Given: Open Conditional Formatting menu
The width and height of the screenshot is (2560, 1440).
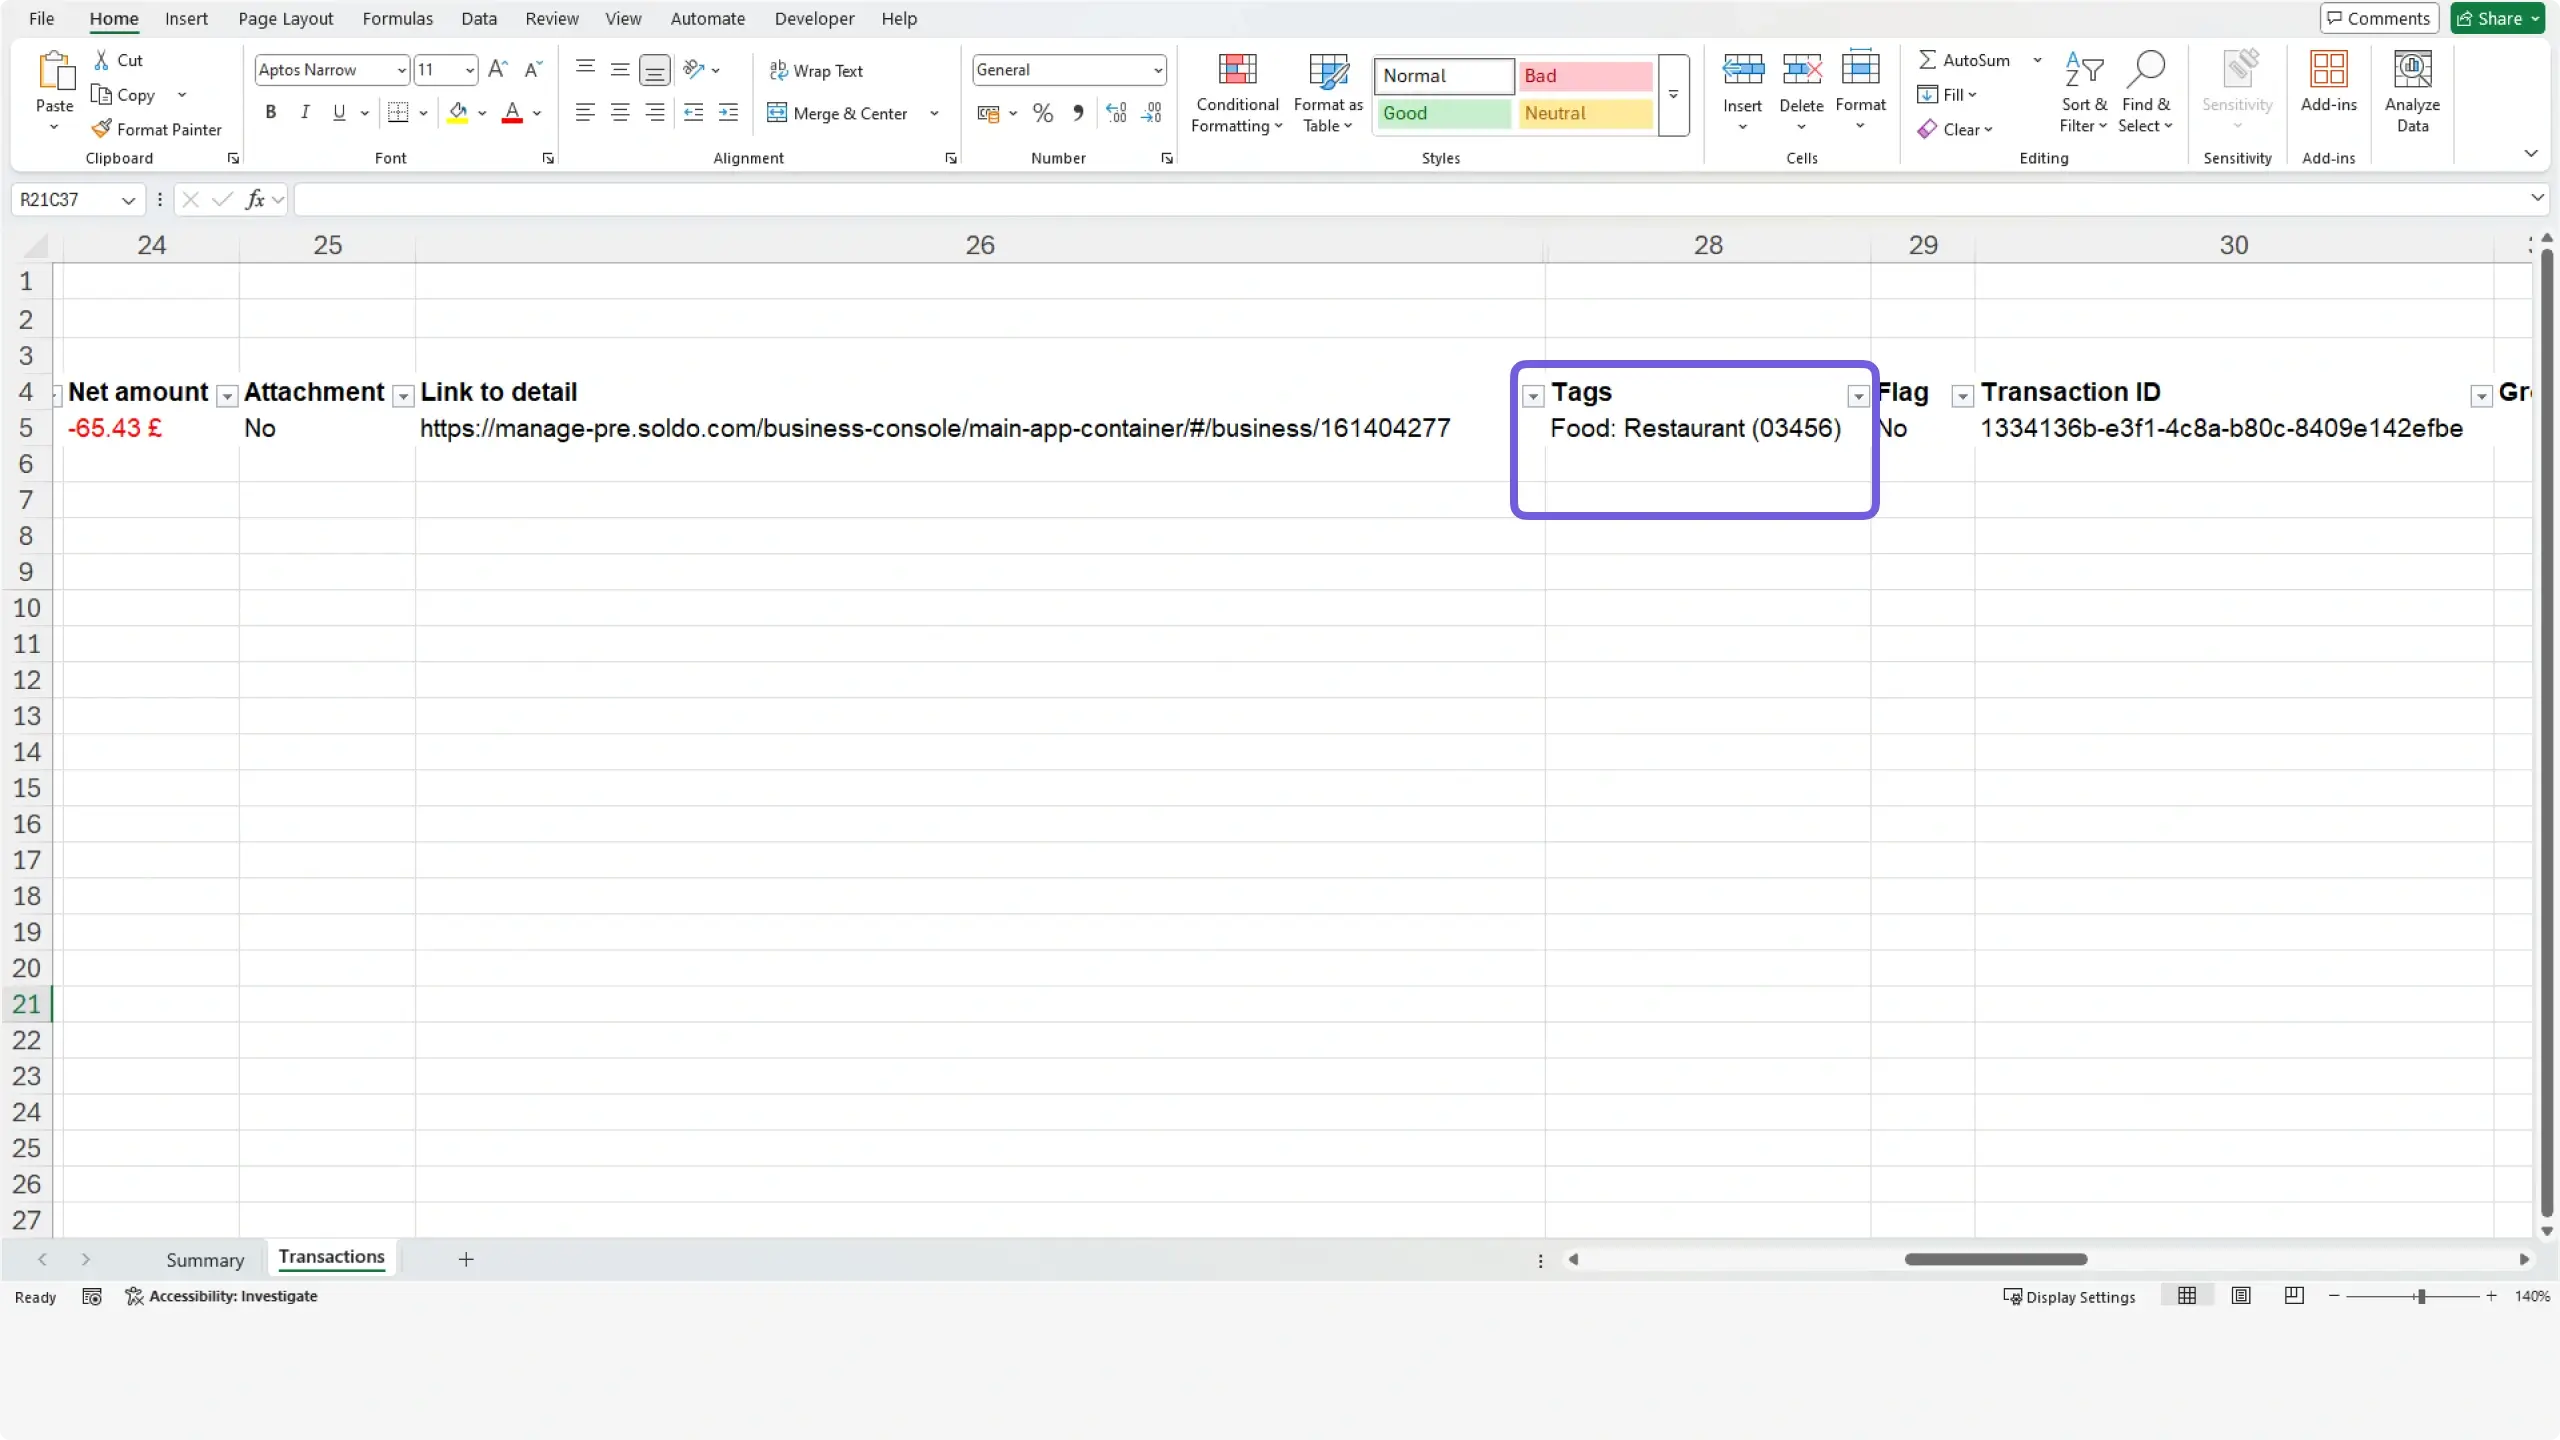Looking at the screenshot, I should tap(1237, 93).
